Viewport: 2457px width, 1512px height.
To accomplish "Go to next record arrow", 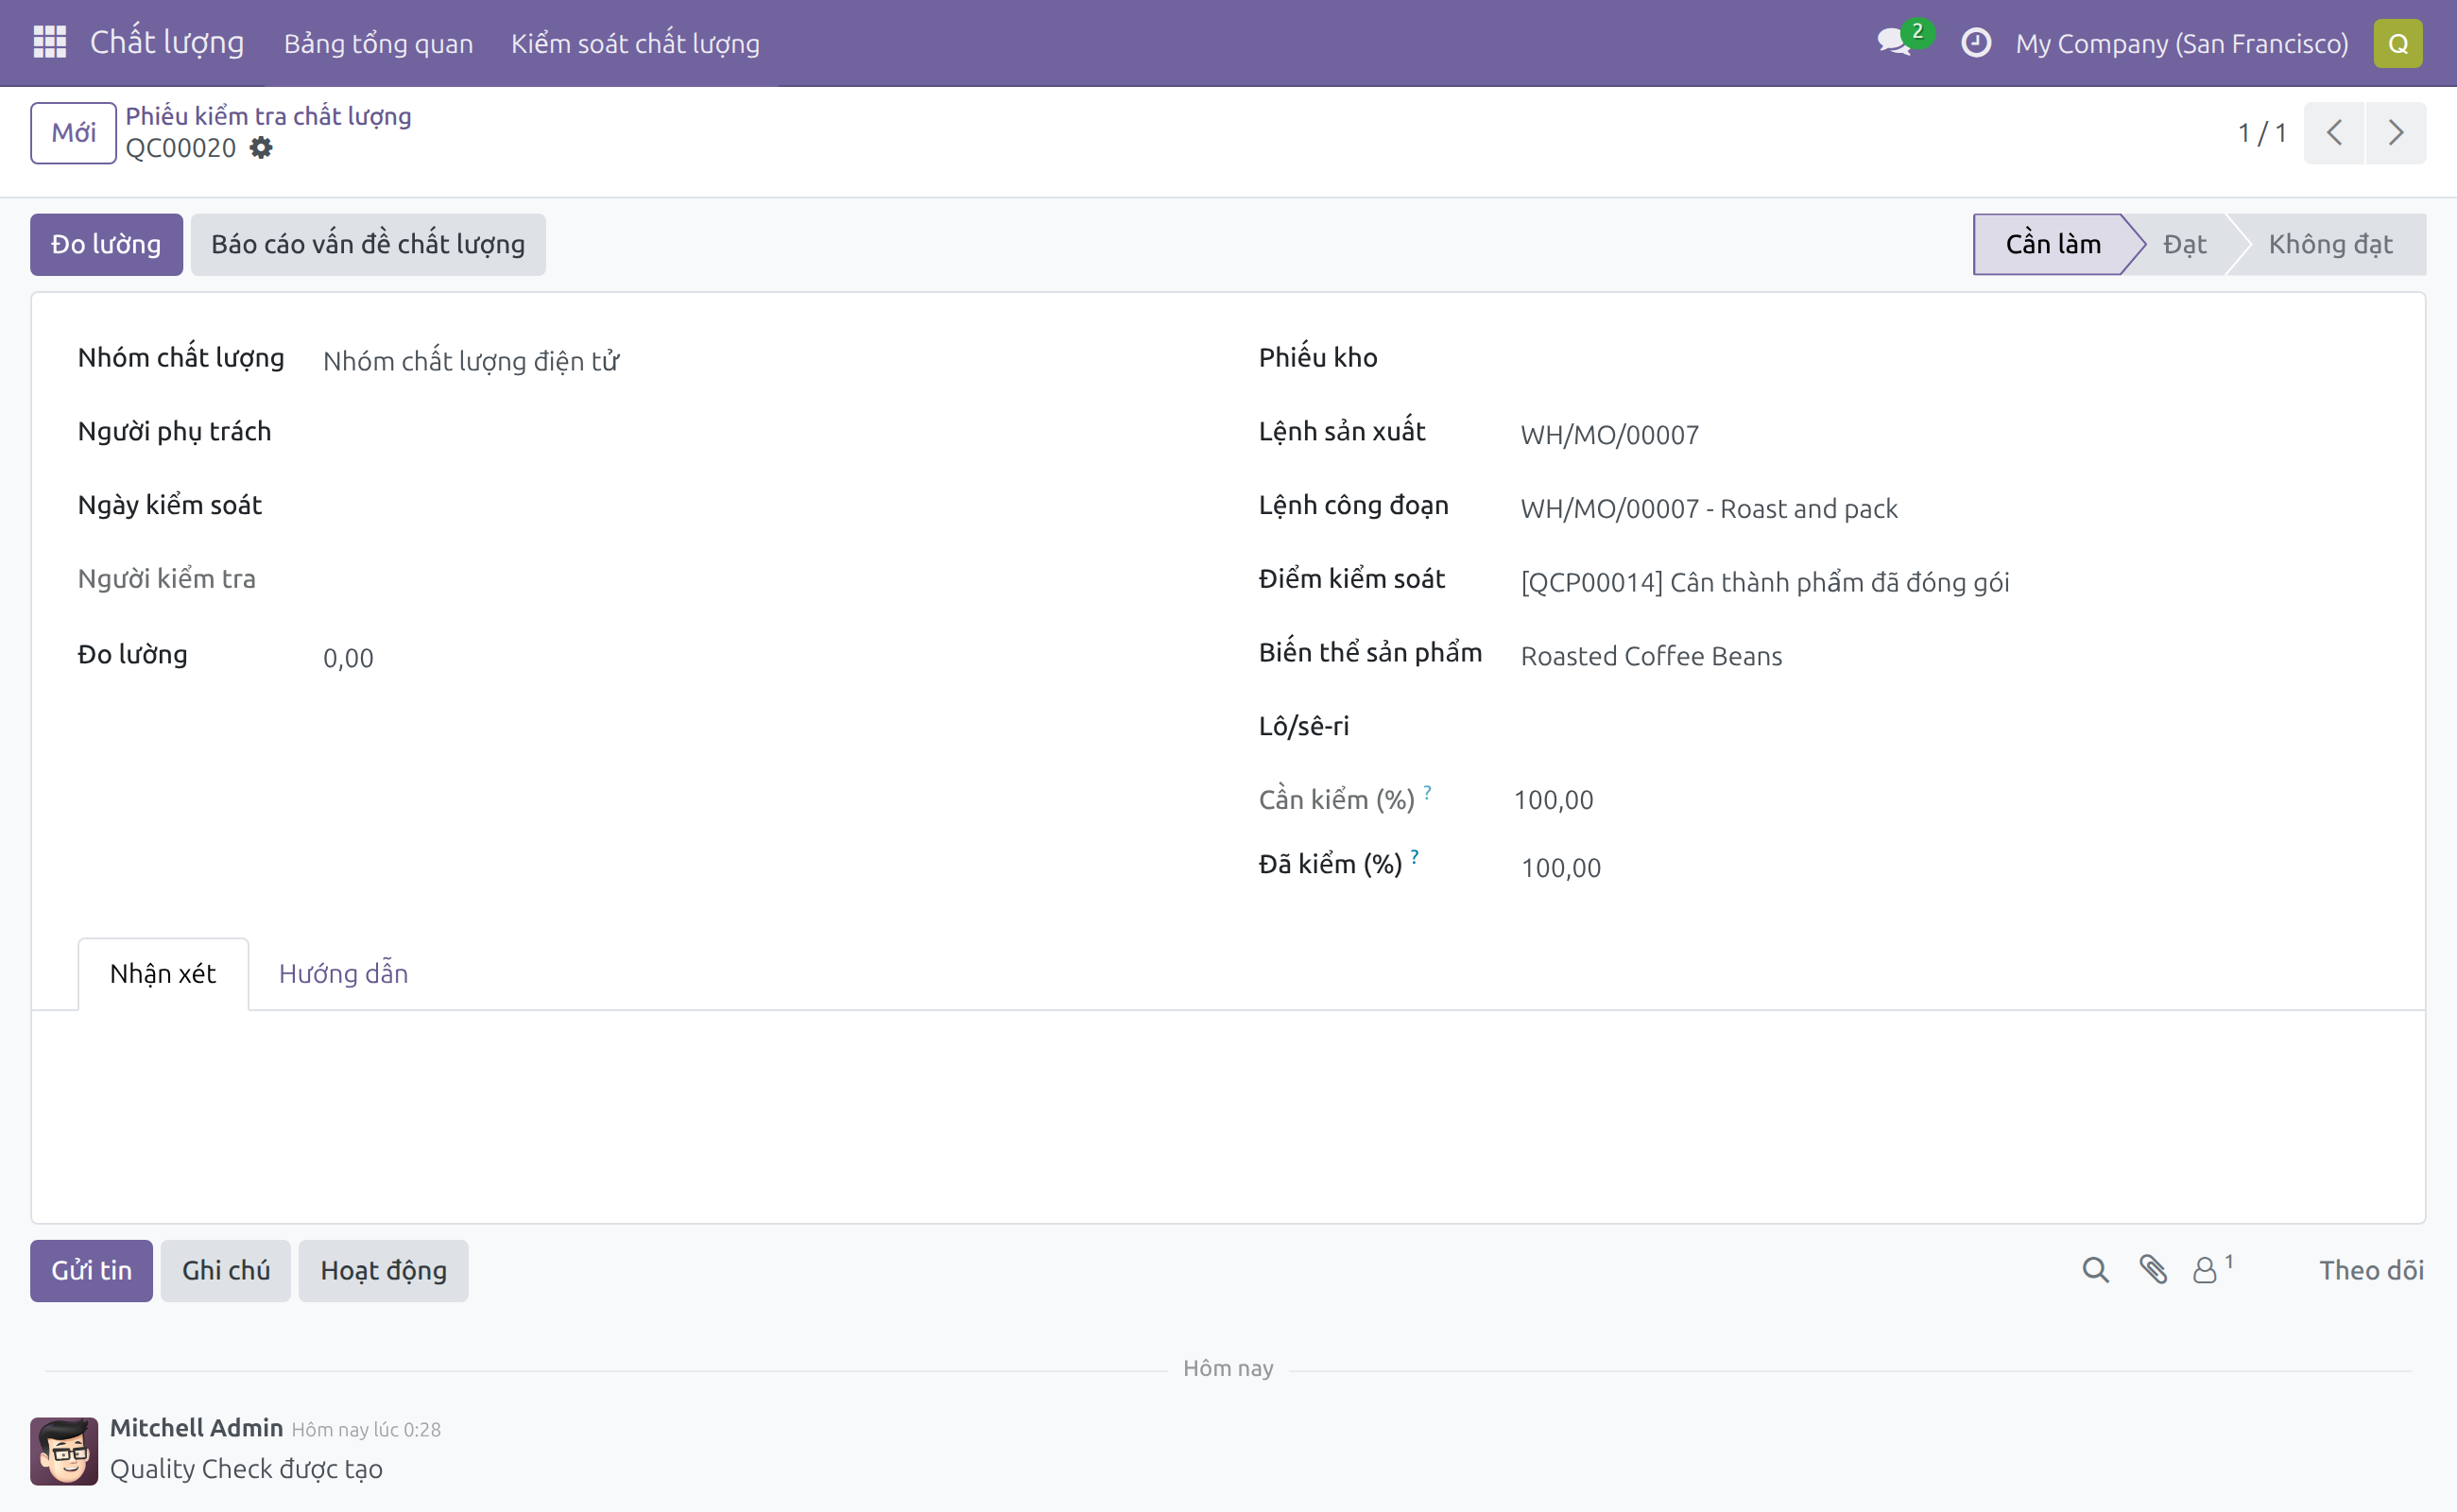I will [x=2395, y=132].
